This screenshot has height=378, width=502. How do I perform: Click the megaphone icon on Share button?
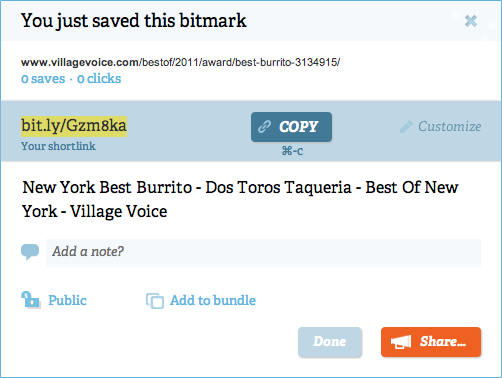[x=401, y=342]
